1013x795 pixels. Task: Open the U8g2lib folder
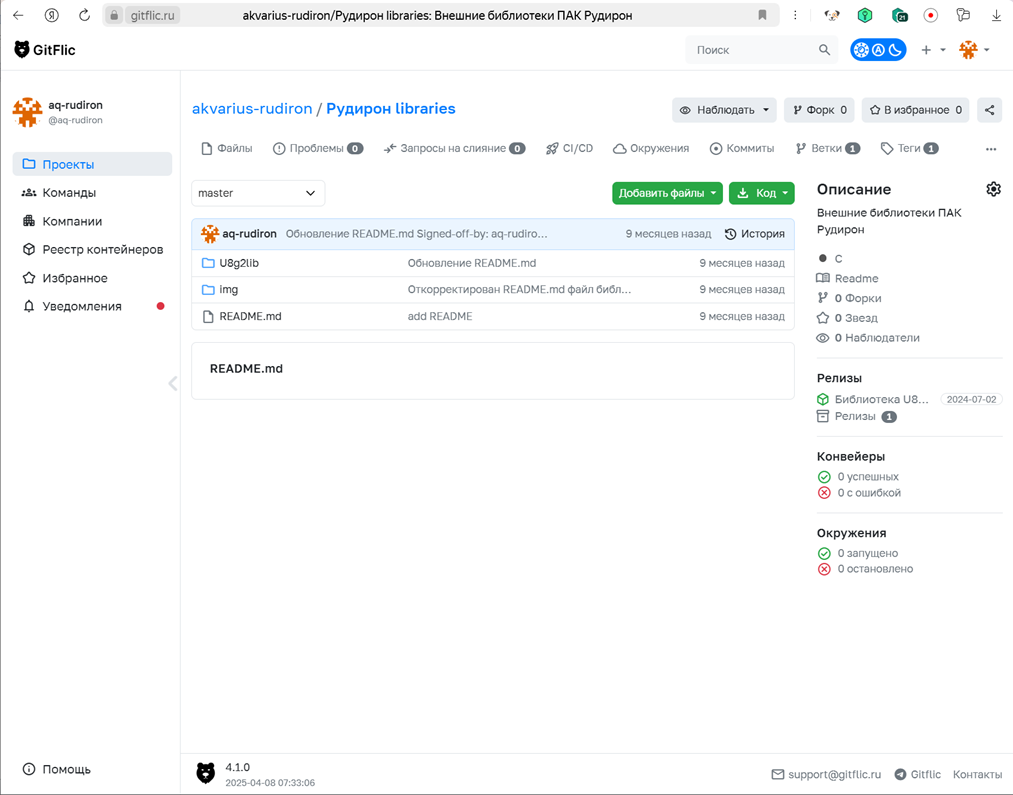click(239, 263)
